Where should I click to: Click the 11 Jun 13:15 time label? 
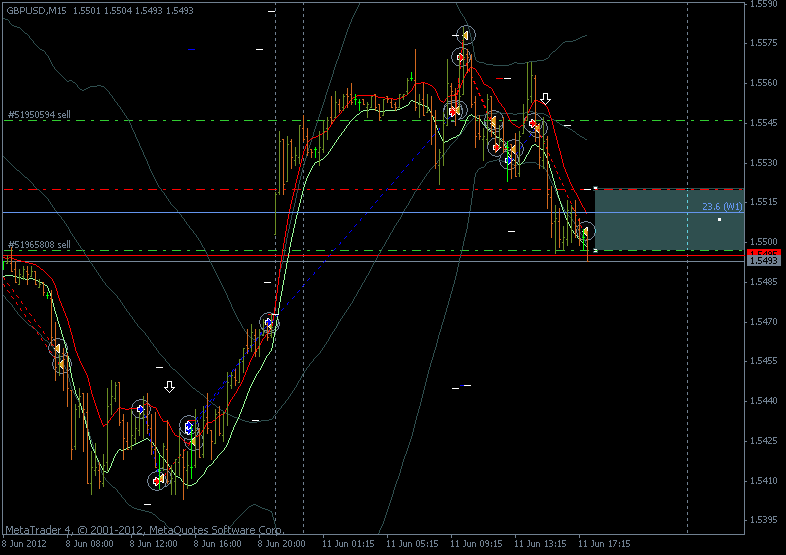click(x=540, y=544)
